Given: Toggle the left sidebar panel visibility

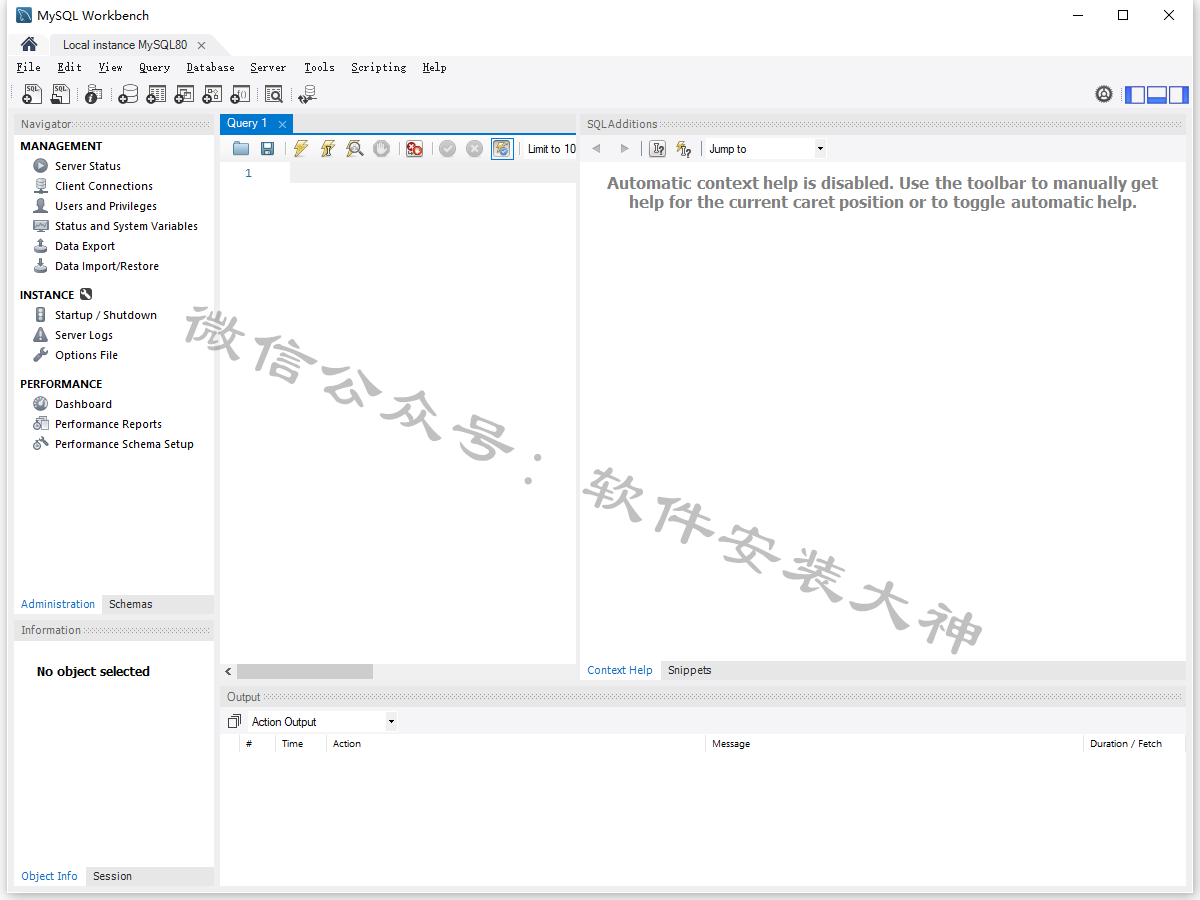Looking at the screenshot, I should pos(1135,95).
